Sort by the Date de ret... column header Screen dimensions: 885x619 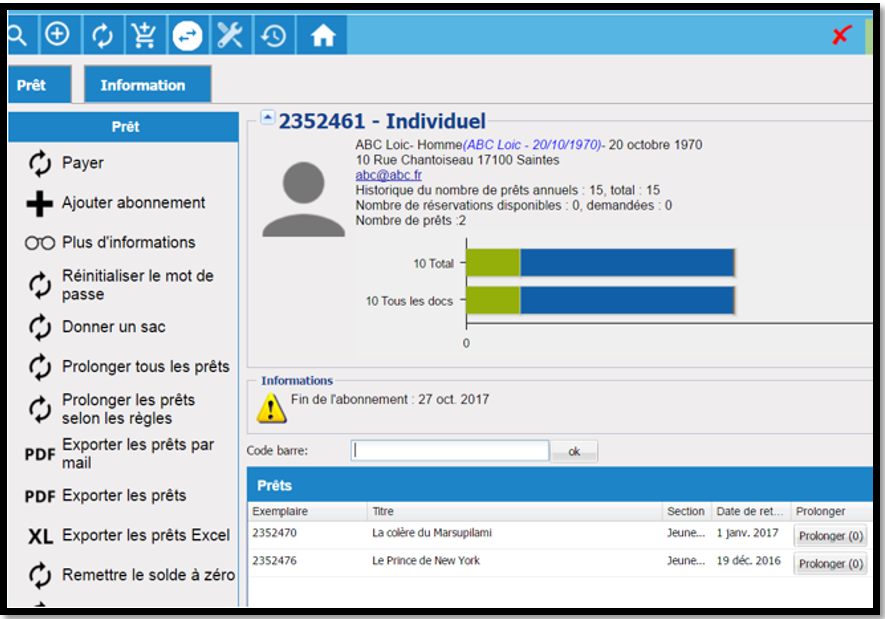click(751, 511)
